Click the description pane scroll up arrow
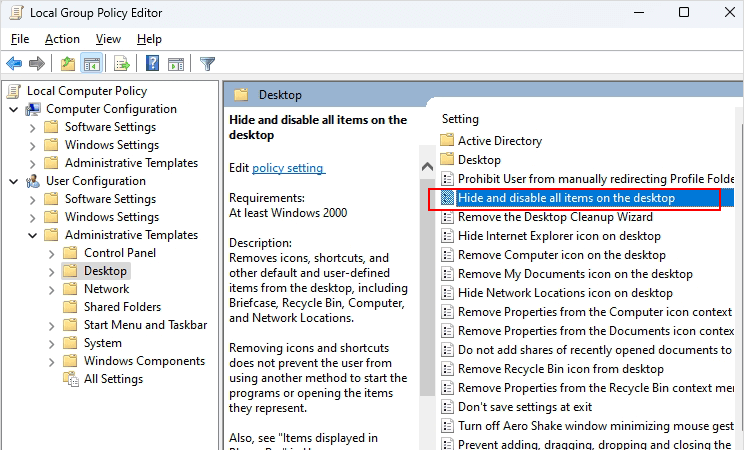 pos(427,167)
